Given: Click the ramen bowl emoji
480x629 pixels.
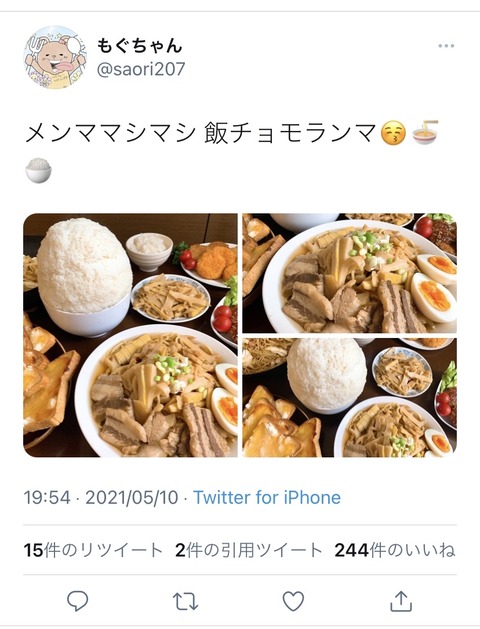Looking at the screenshot, I should [425, 133].
